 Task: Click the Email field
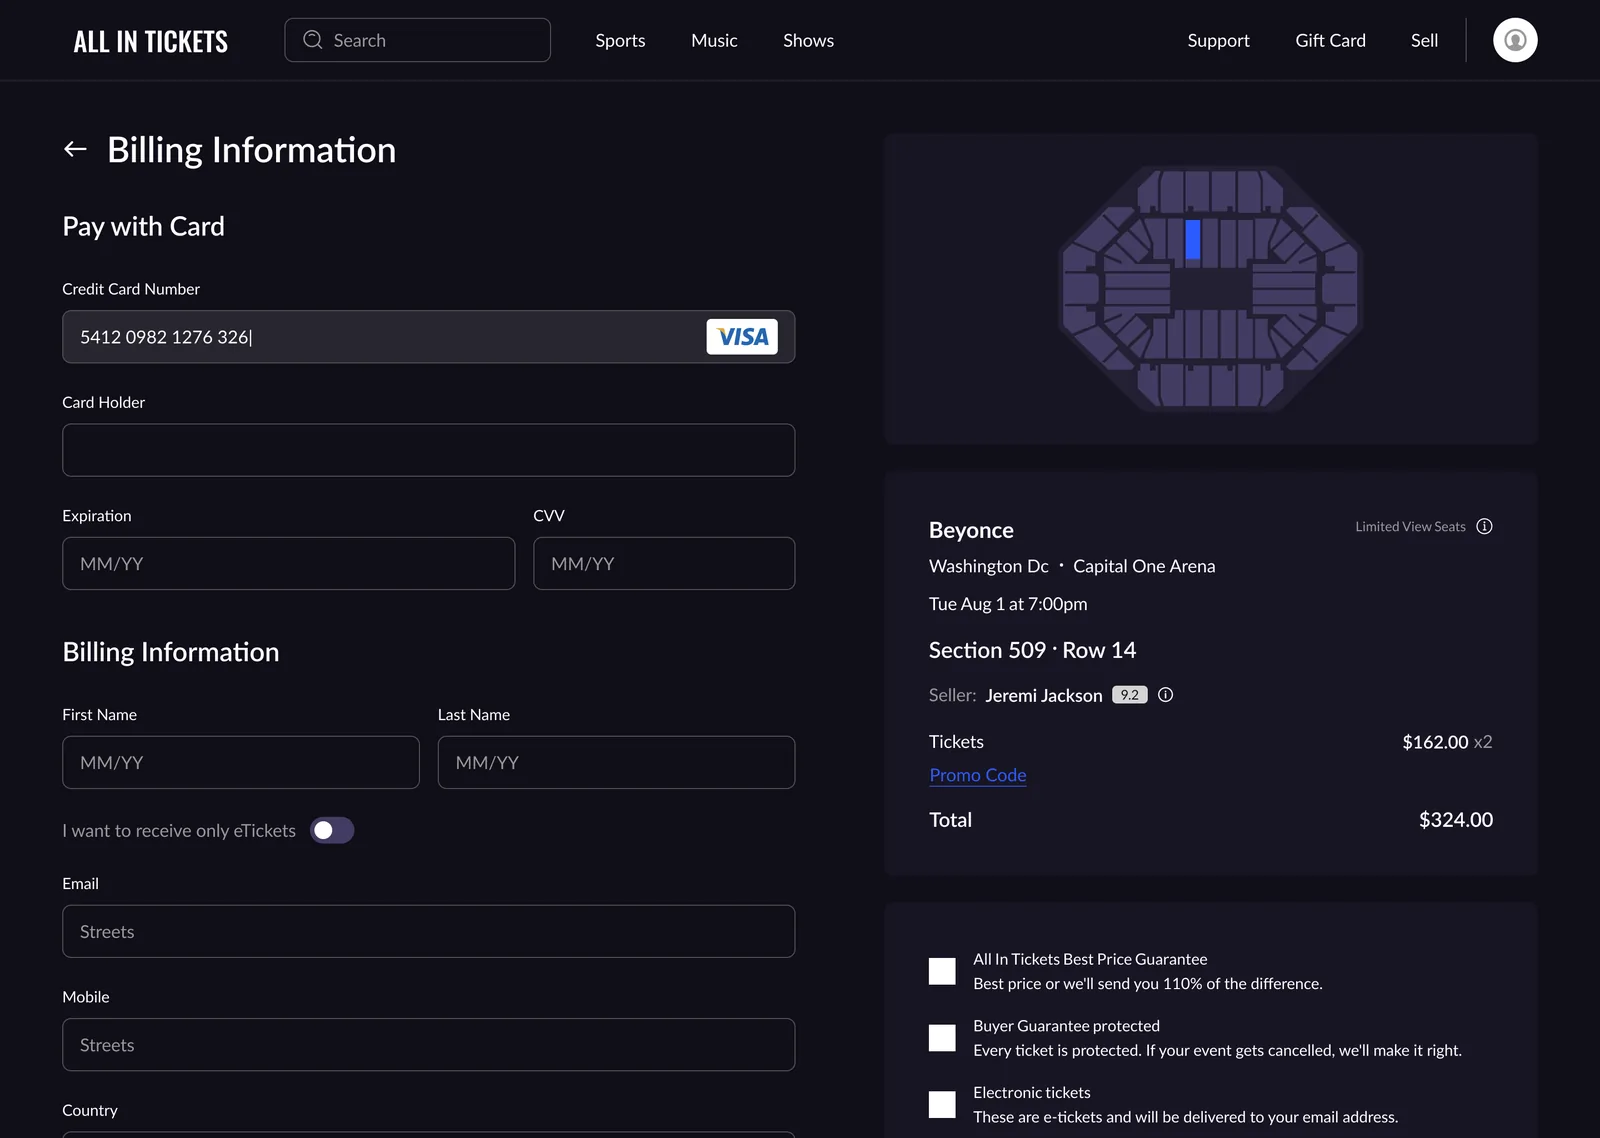click(x=428, y=931)
